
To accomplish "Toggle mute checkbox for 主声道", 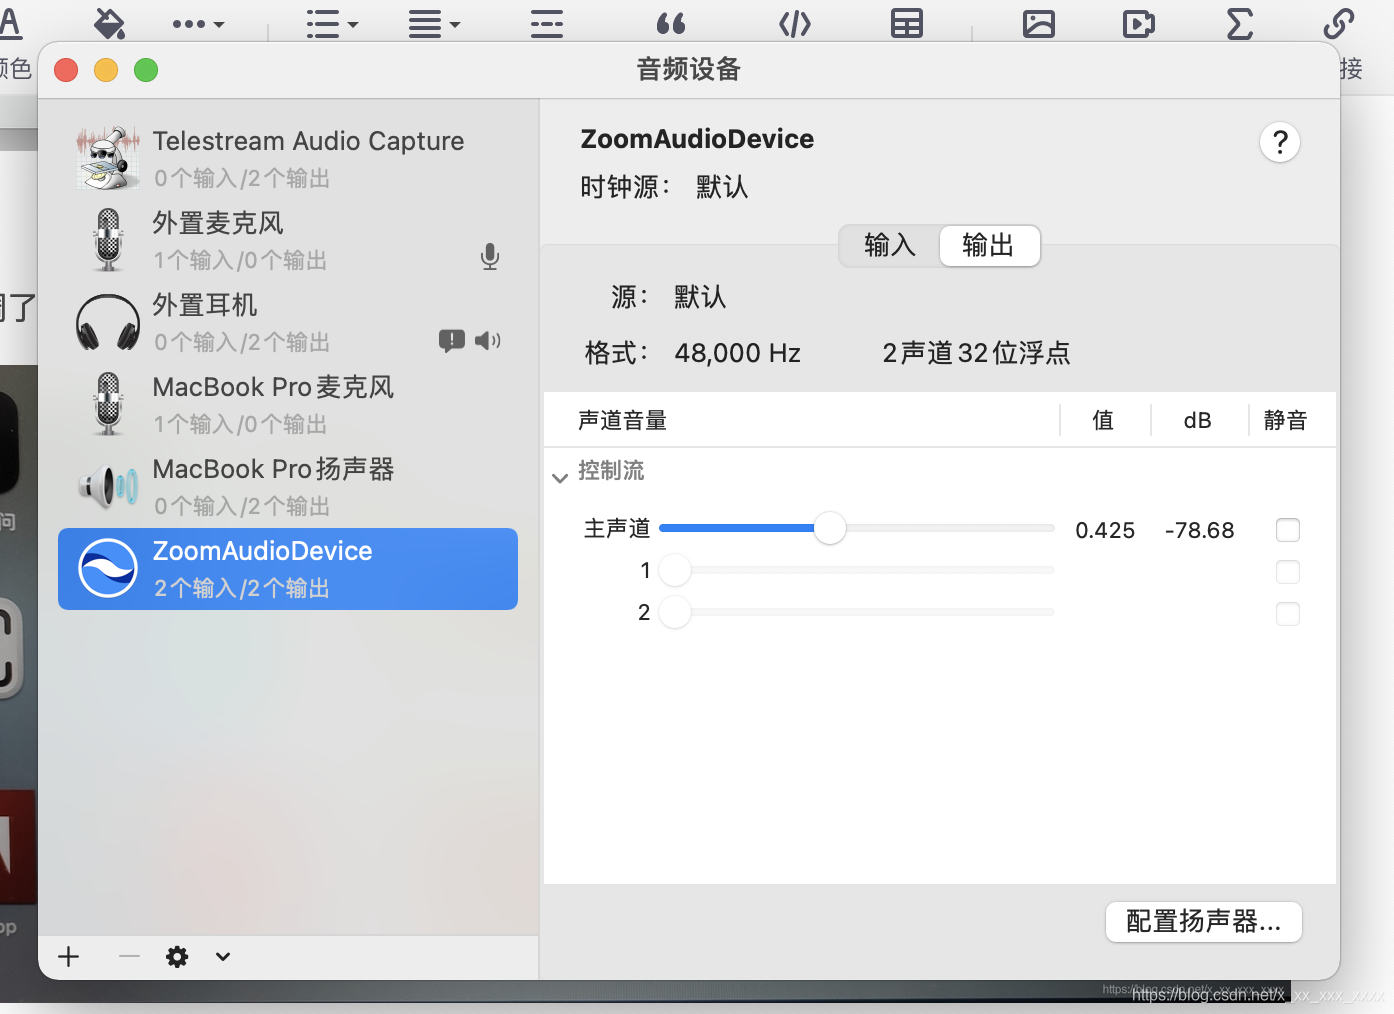I will (1288, 530).
